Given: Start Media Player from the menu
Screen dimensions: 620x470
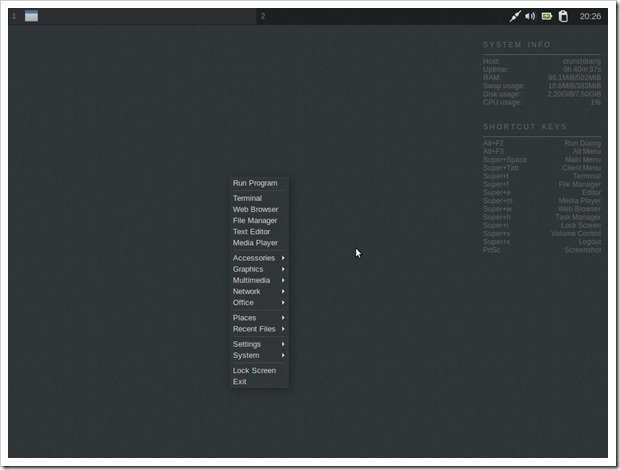Looking at the screenshot, I should point(259,243).
